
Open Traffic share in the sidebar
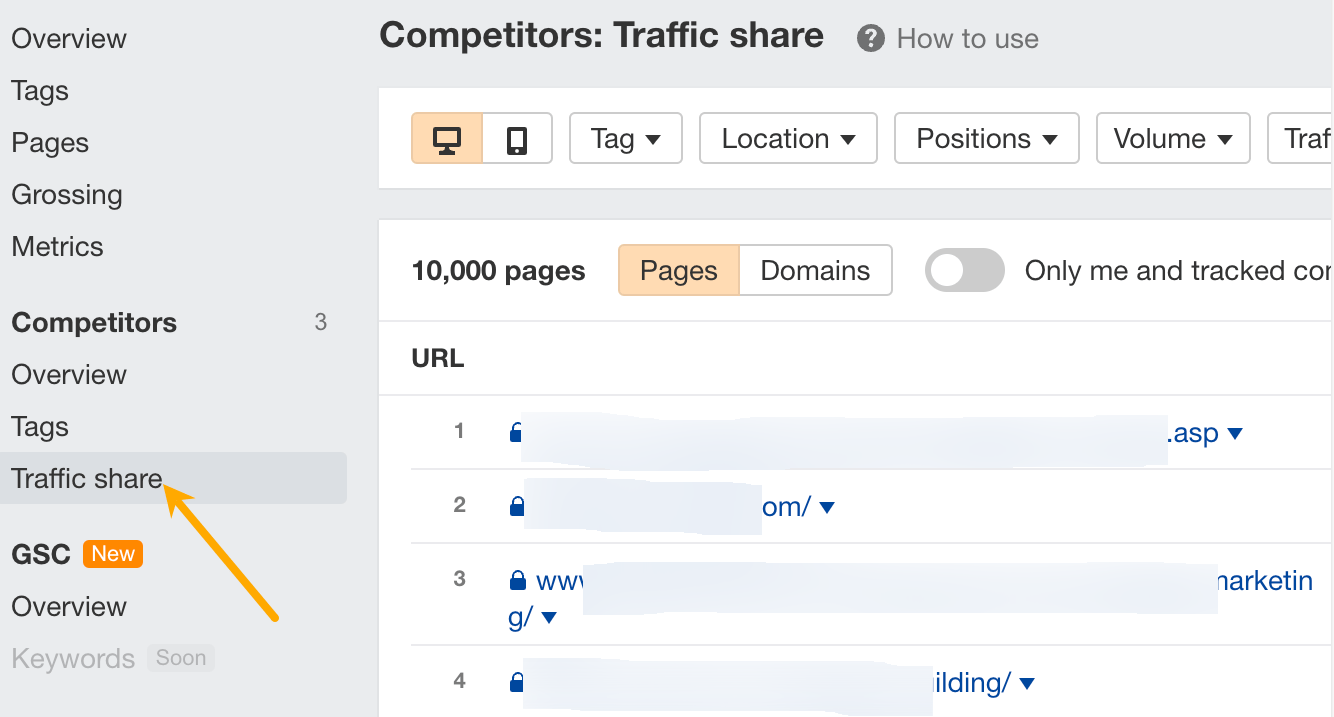tap(87, 479)
